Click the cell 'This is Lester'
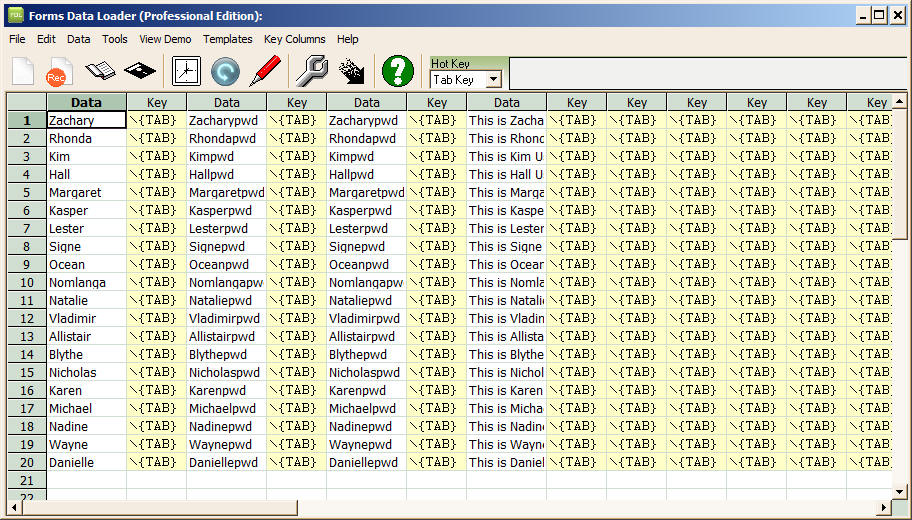 pos(506,229)
